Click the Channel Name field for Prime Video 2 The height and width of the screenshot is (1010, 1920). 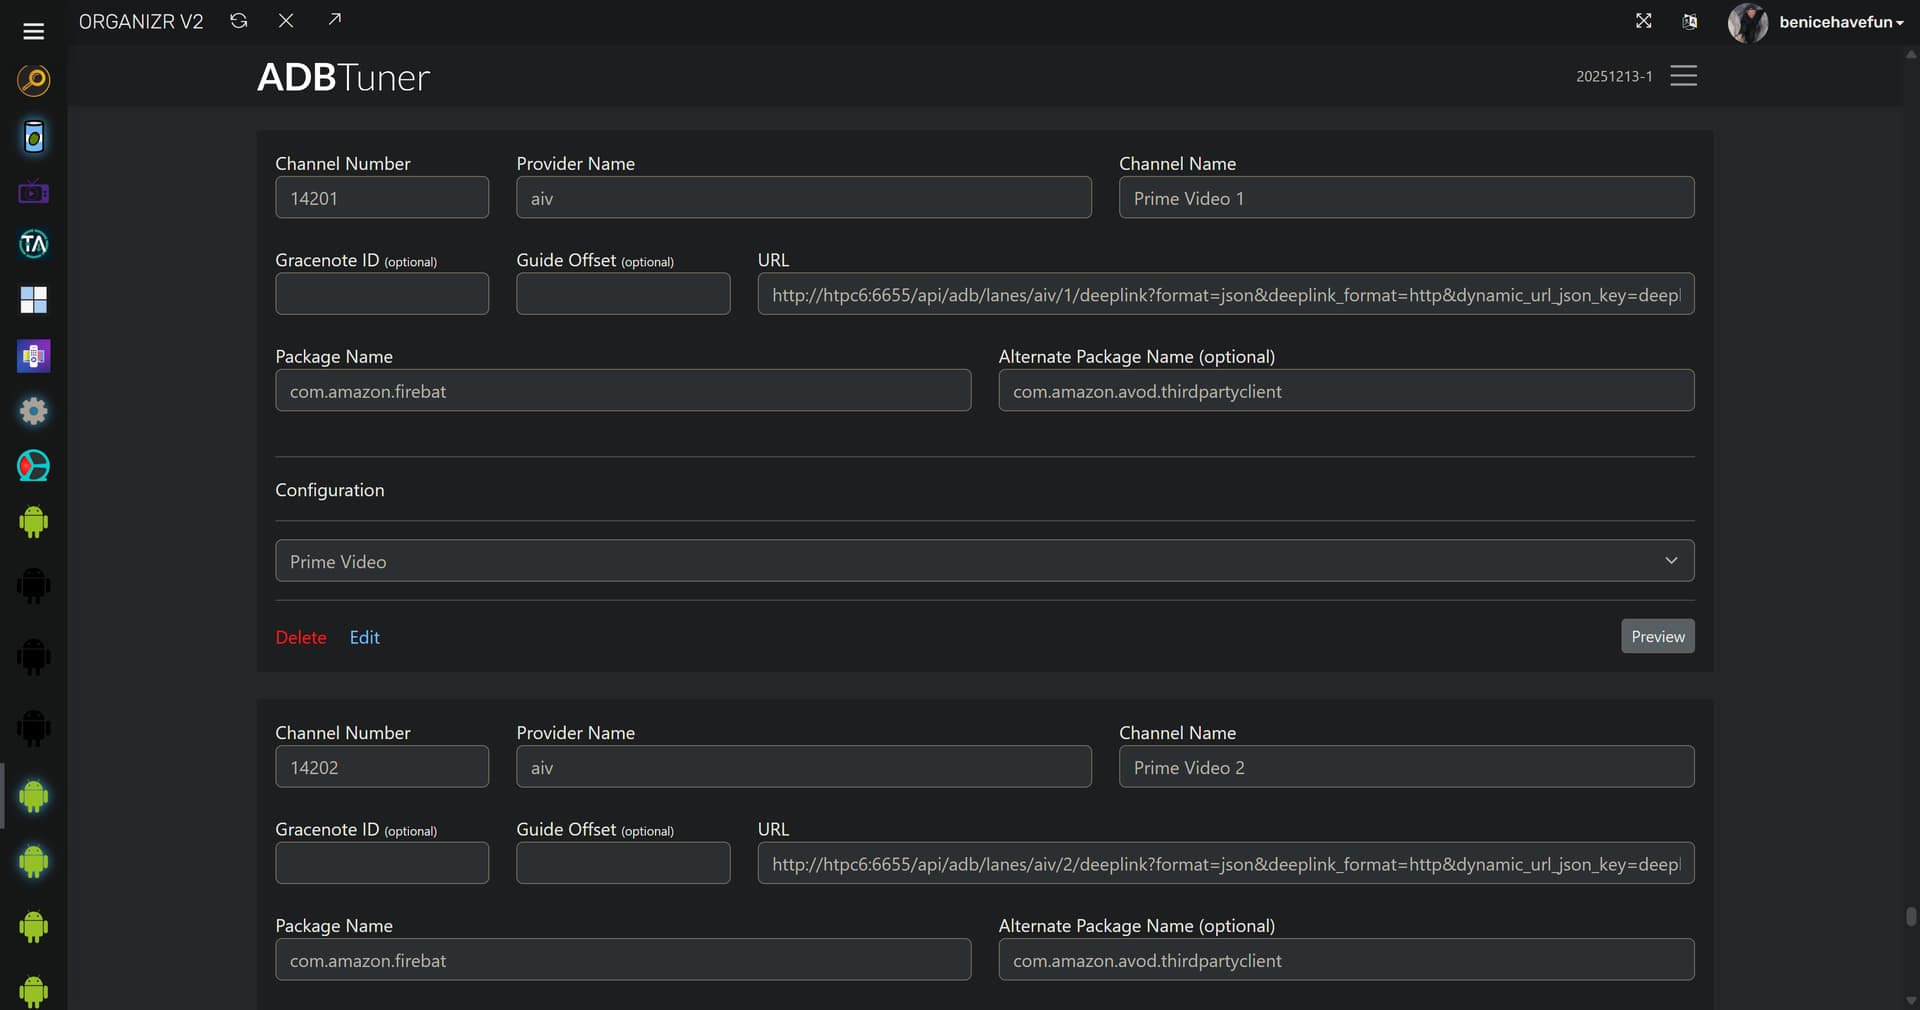click(x=1405, y=767)
